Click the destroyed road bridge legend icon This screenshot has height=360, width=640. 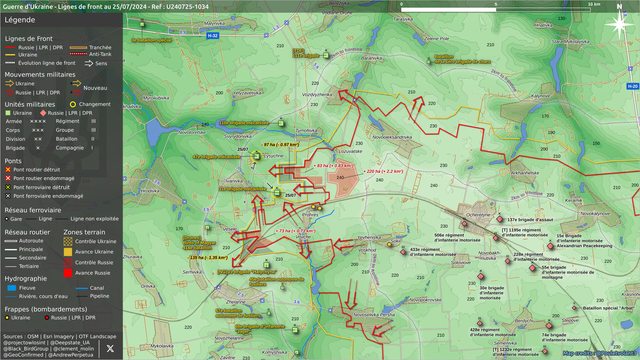point(8,169)
